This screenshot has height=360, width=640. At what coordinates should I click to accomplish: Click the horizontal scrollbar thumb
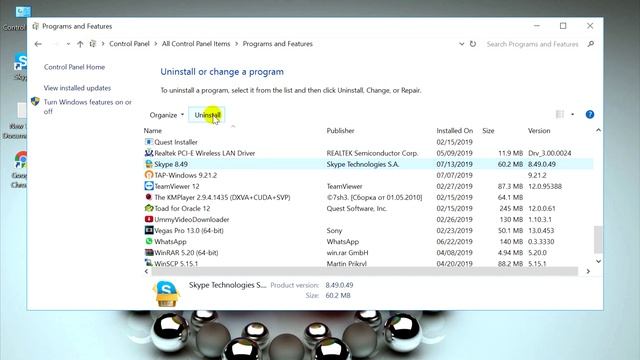tap(364, 271)
